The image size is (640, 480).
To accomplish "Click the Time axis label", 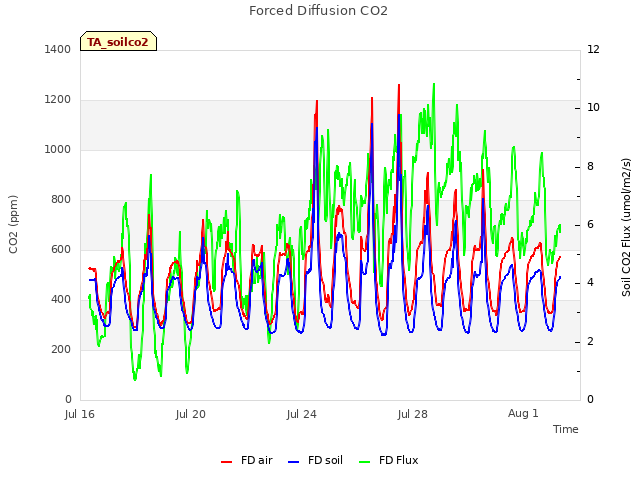I will coord(566,429).
